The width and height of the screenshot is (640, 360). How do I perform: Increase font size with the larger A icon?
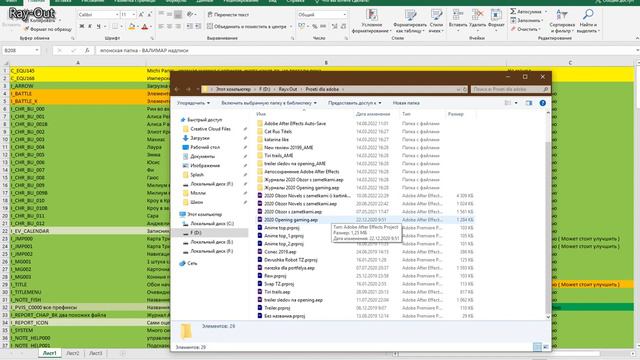[x=141, y=15]
